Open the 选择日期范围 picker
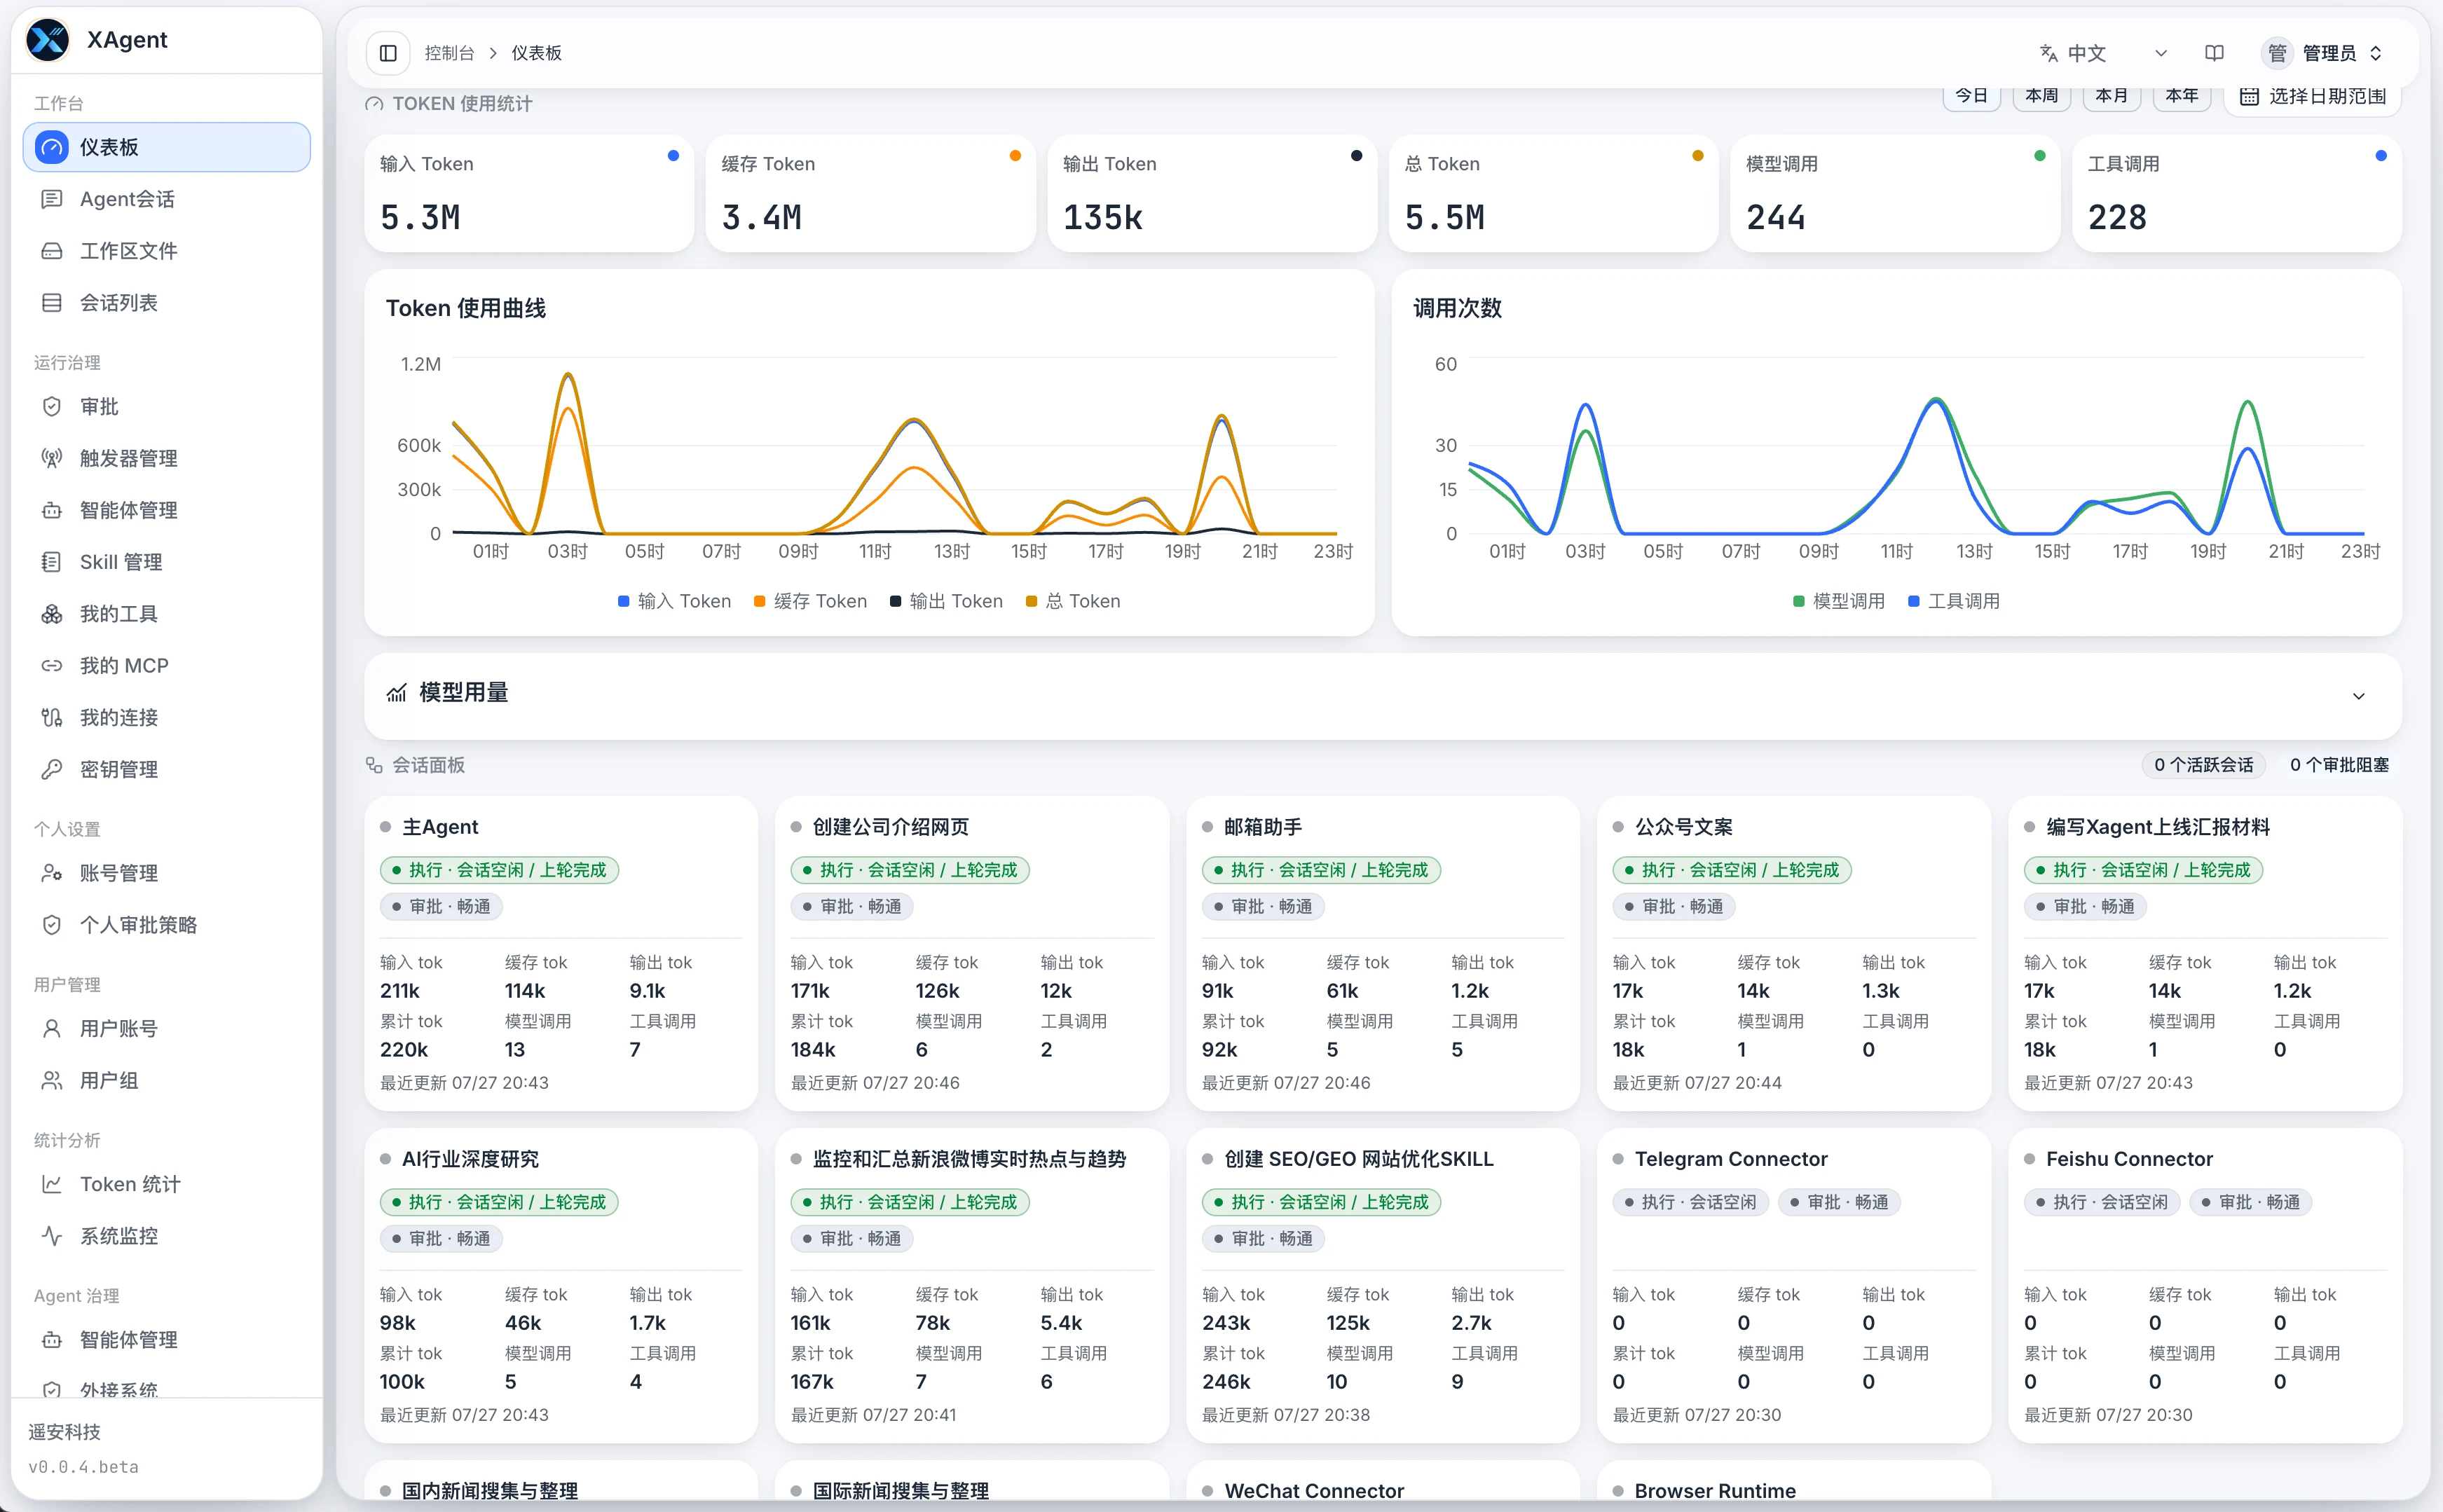The height and width of the screenshot is (1512, 2443). pyautogui.click(x=2313, y=96)
